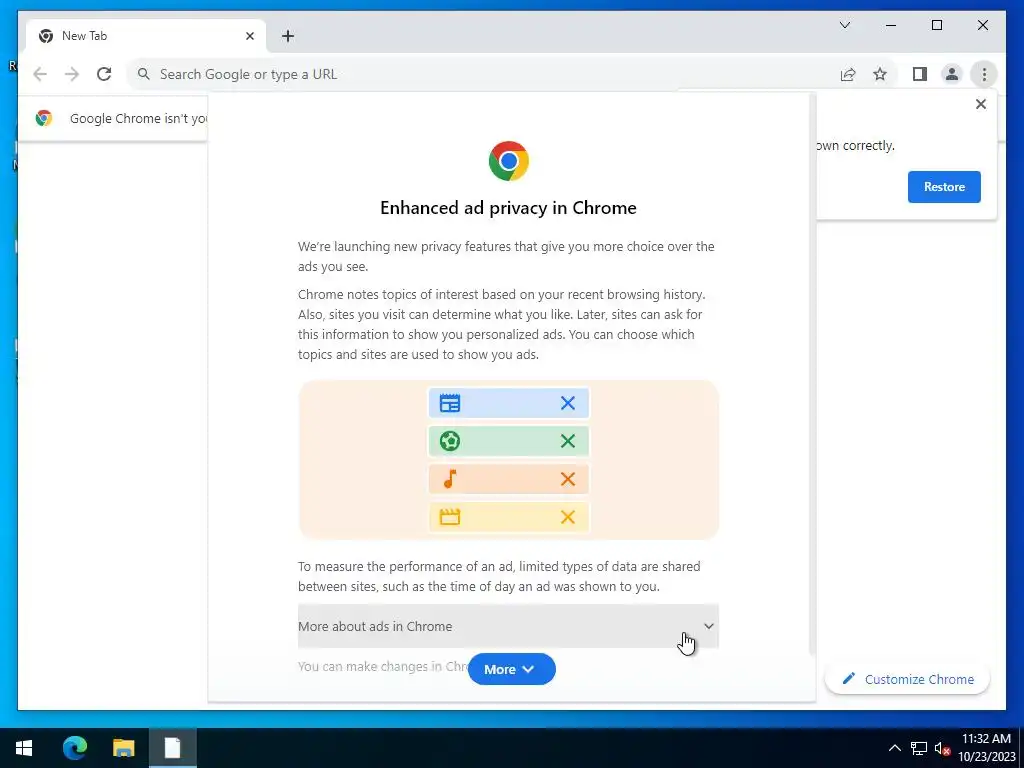Launch Microsoft Edge from the taskbar
This screenshot has height=768, width=1024.
coord(74,748)
